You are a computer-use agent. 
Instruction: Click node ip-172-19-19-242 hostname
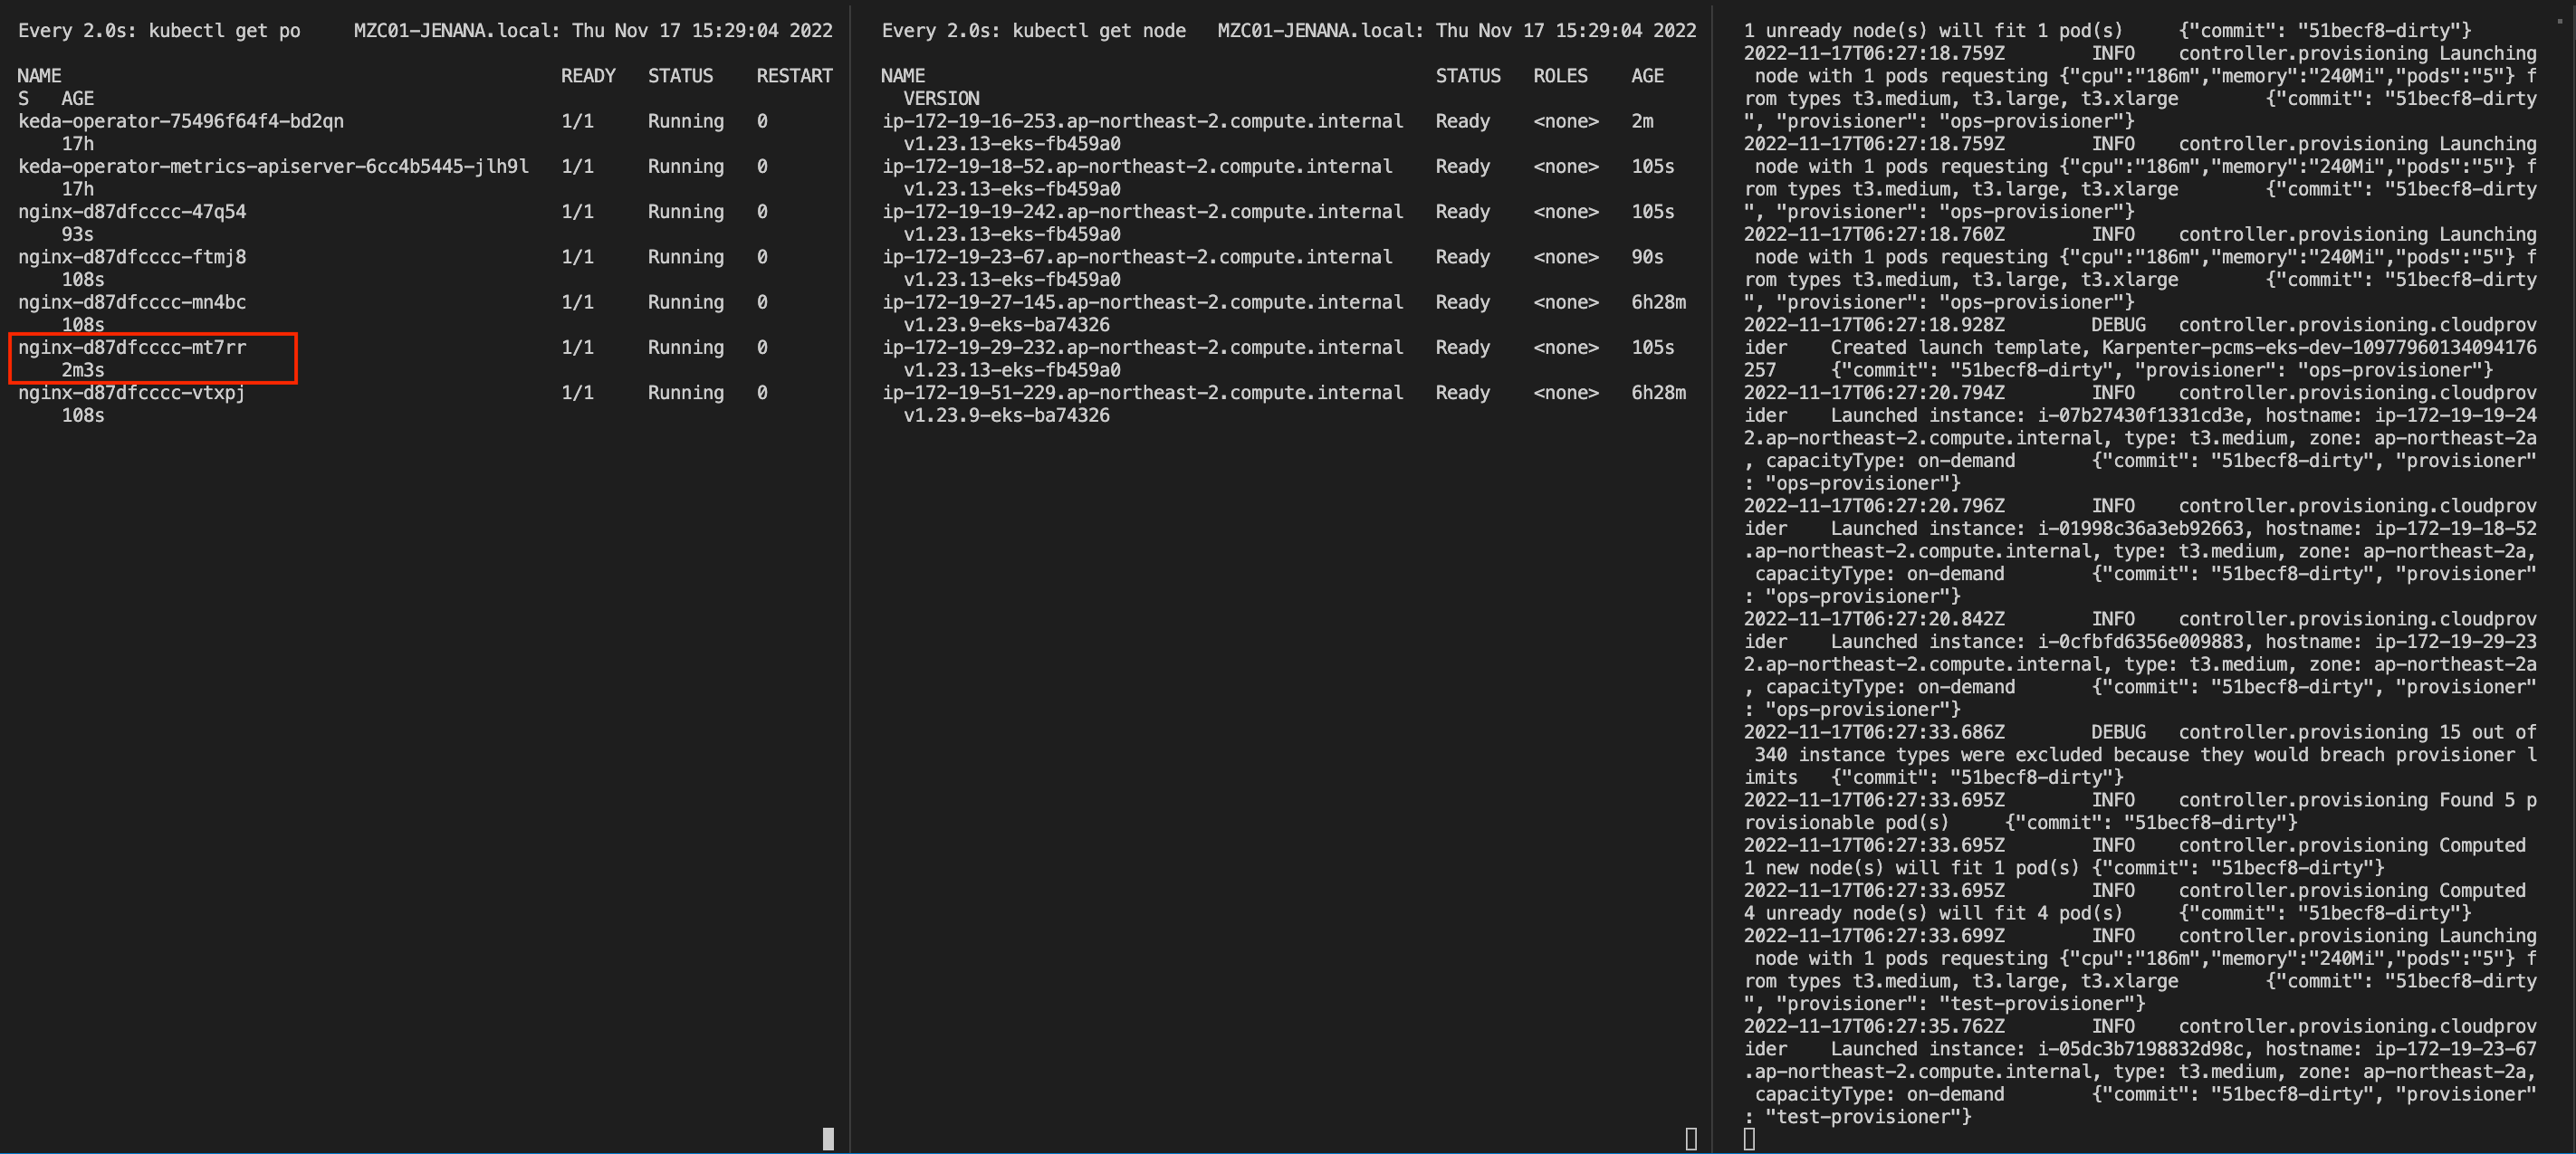pyautogui.click(x=1142, y=212)
